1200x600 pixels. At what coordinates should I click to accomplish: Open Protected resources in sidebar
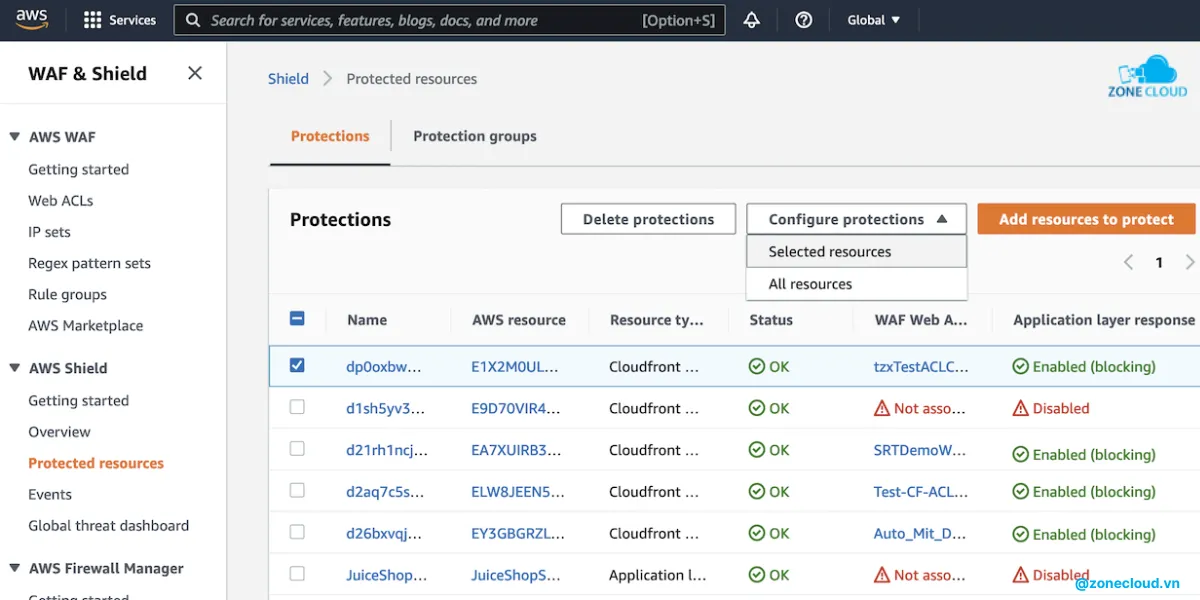(x=96, y=463)
